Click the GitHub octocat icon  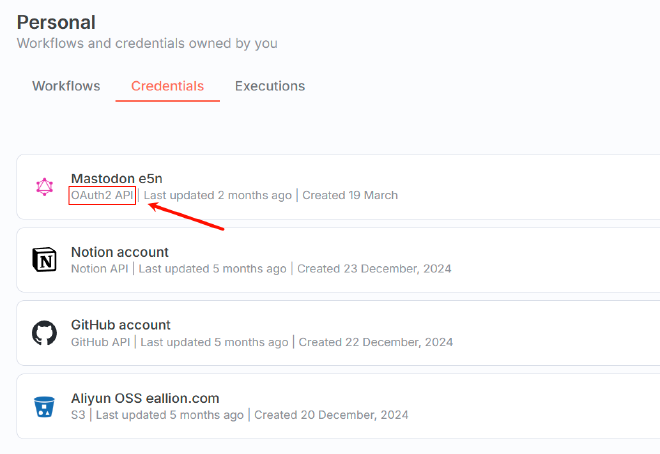coord(44,333)
